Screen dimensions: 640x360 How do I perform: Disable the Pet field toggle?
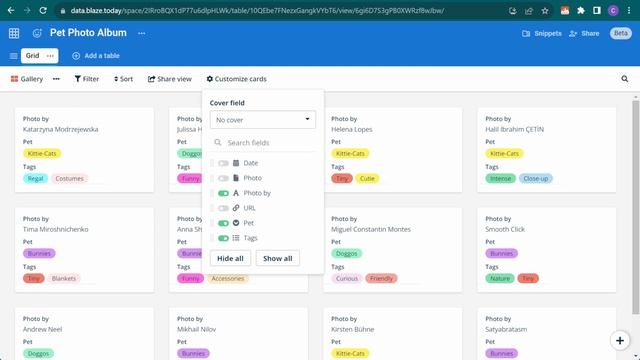223,223
